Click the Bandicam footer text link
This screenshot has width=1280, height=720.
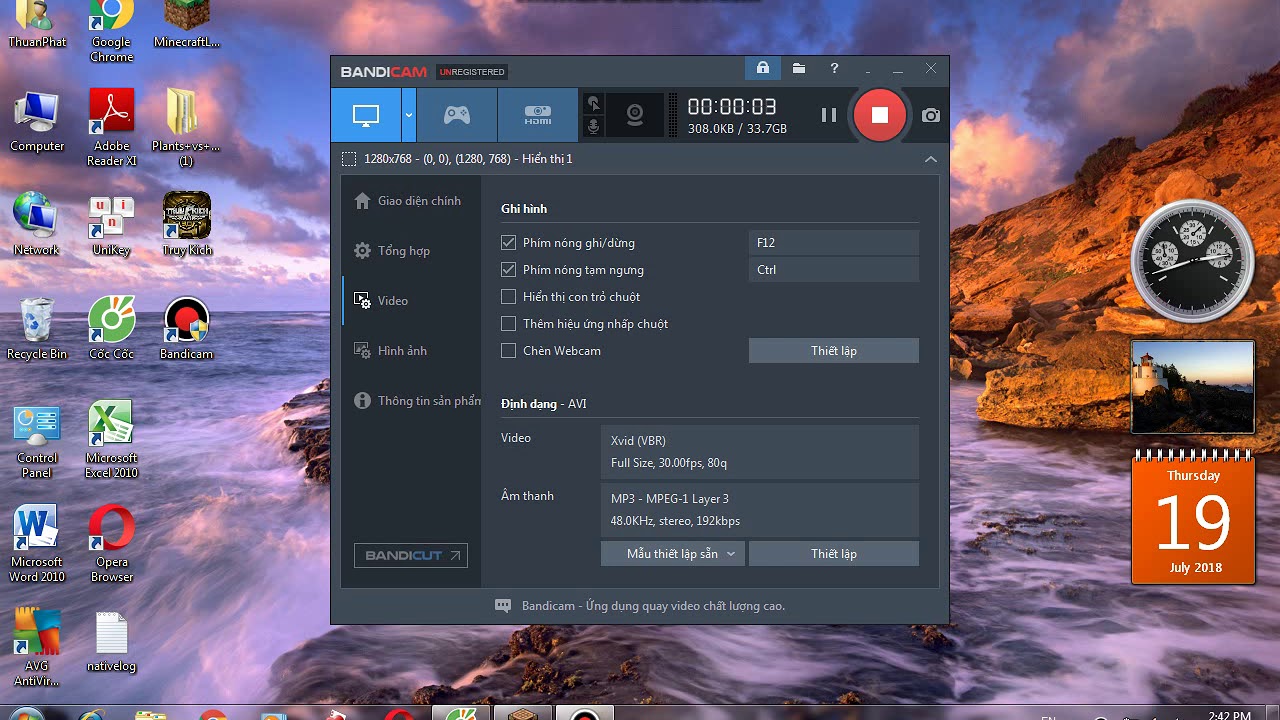653,606
